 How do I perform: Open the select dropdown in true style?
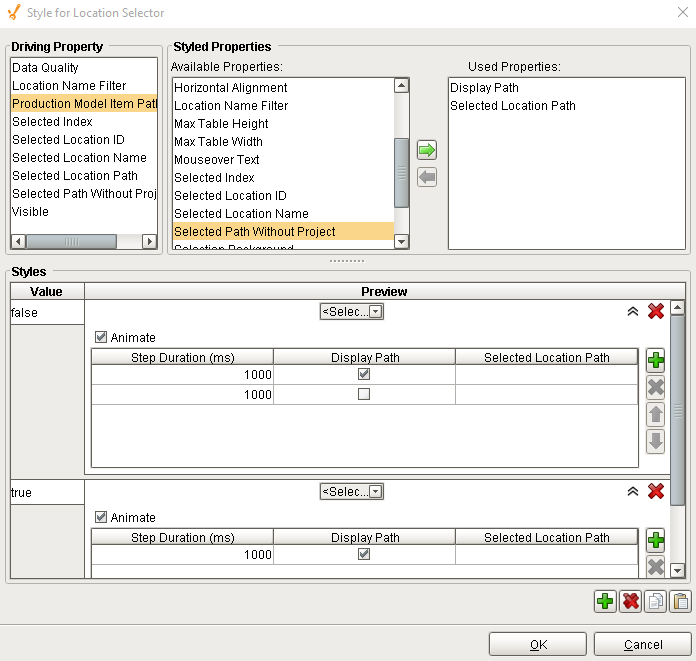pyautogui.click(x=352, y=491)
